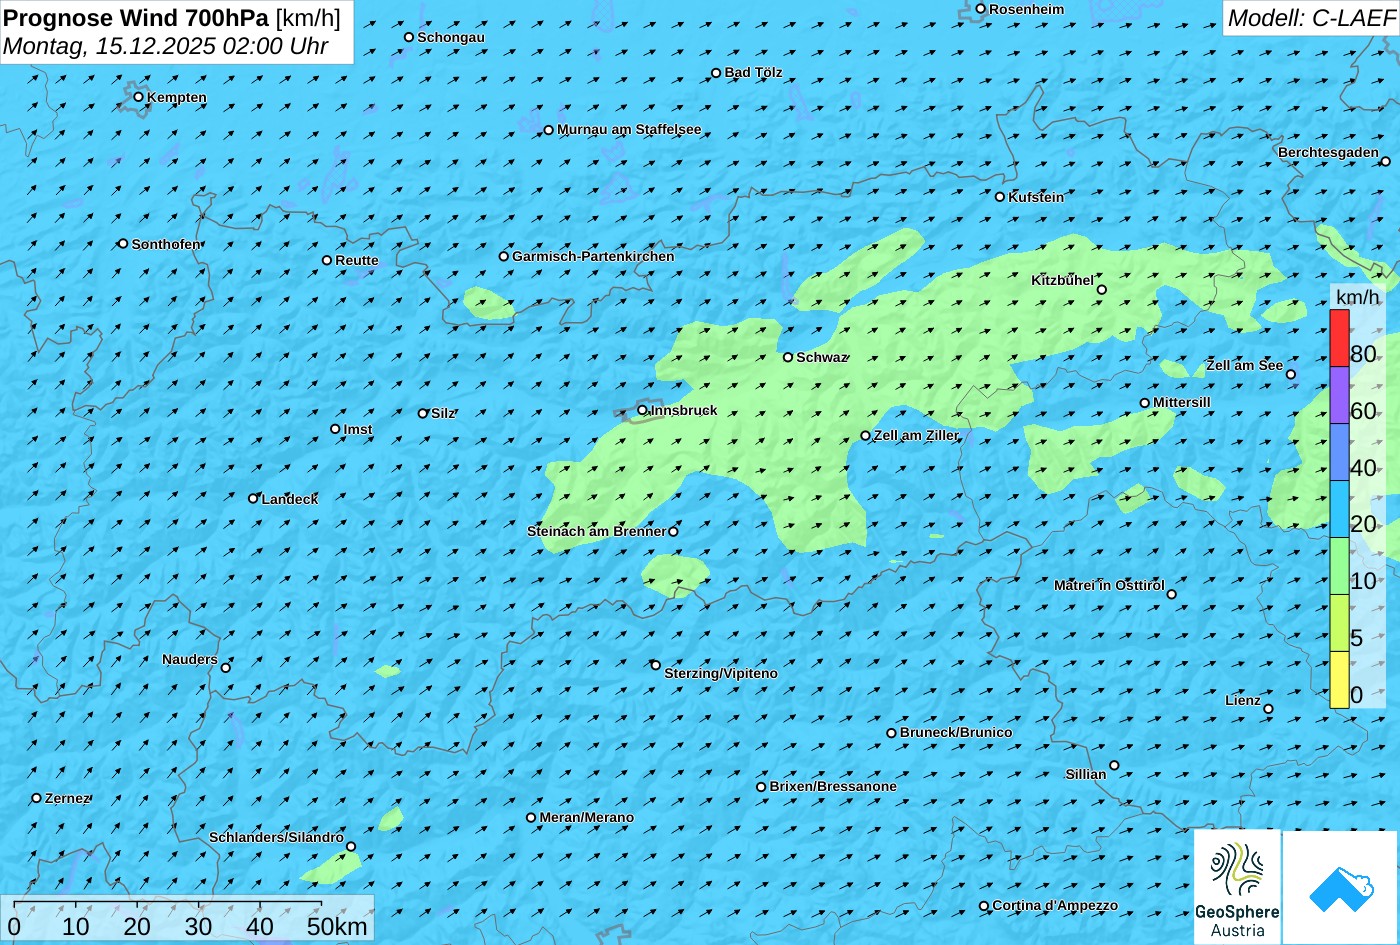Click the Zell am See marker
Image resolution: width=1400 pixels, height=945 pixels.
[1291, 375]
